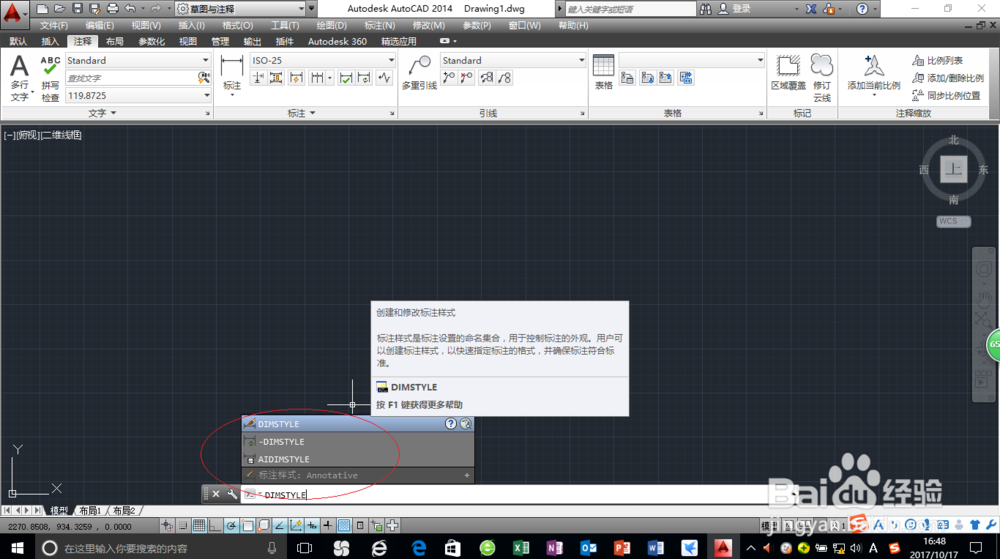Run the spell check tool (拼写检查)
This screenshot has width=1000, height=559.
[50, 78]
